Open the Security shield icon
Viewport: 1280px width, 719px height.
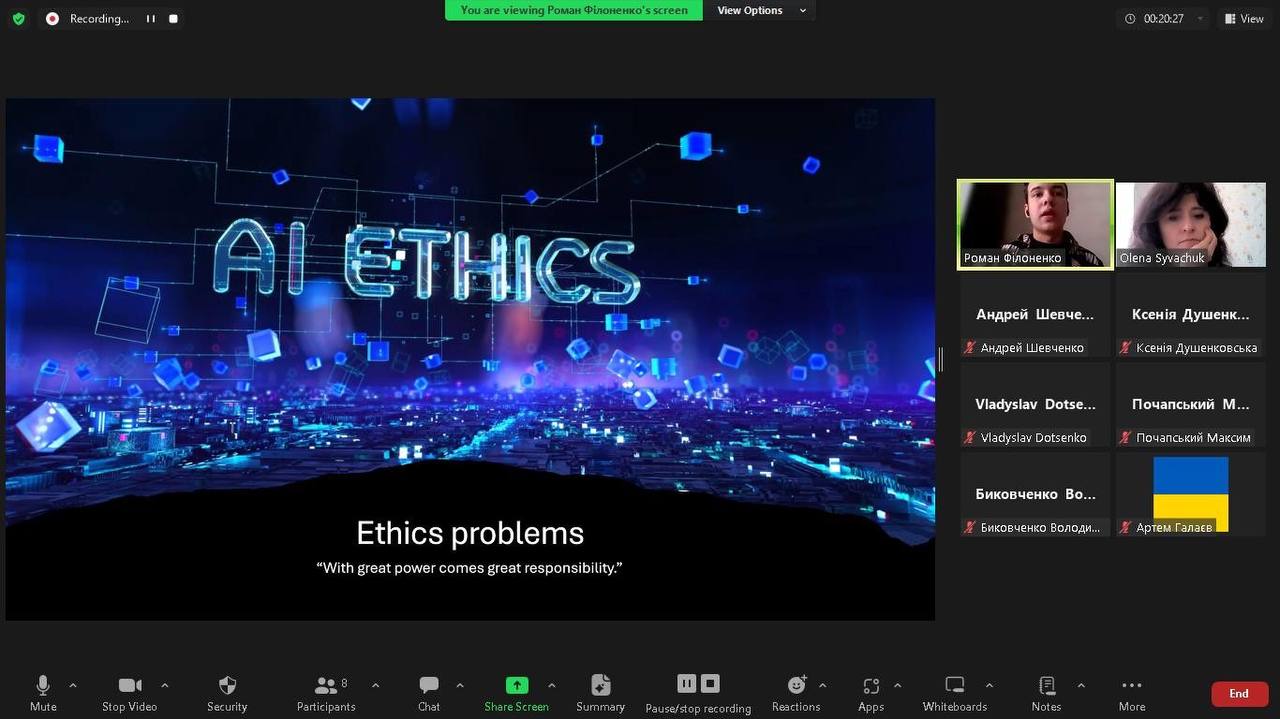tap(227, 686)
